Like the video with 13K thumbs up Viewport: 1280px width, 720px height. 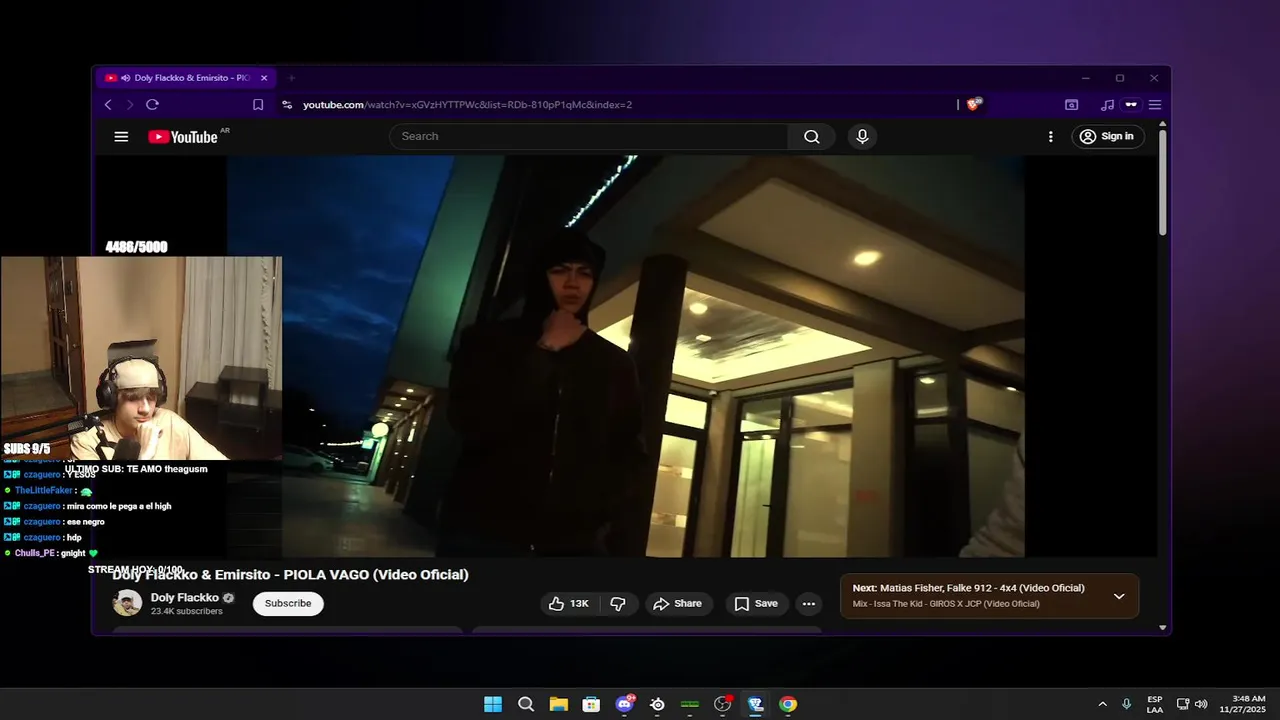click(568, 603)
